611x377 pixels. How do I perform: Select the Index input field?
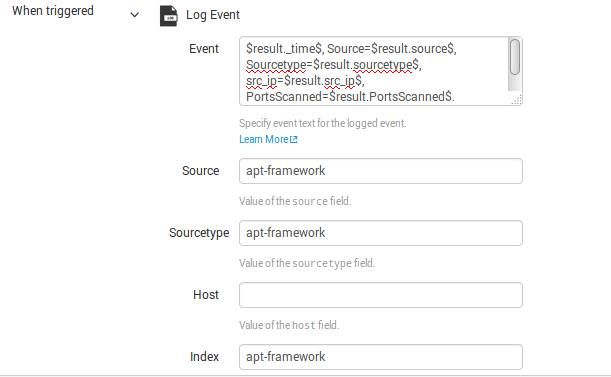click(x=381, y=357)
